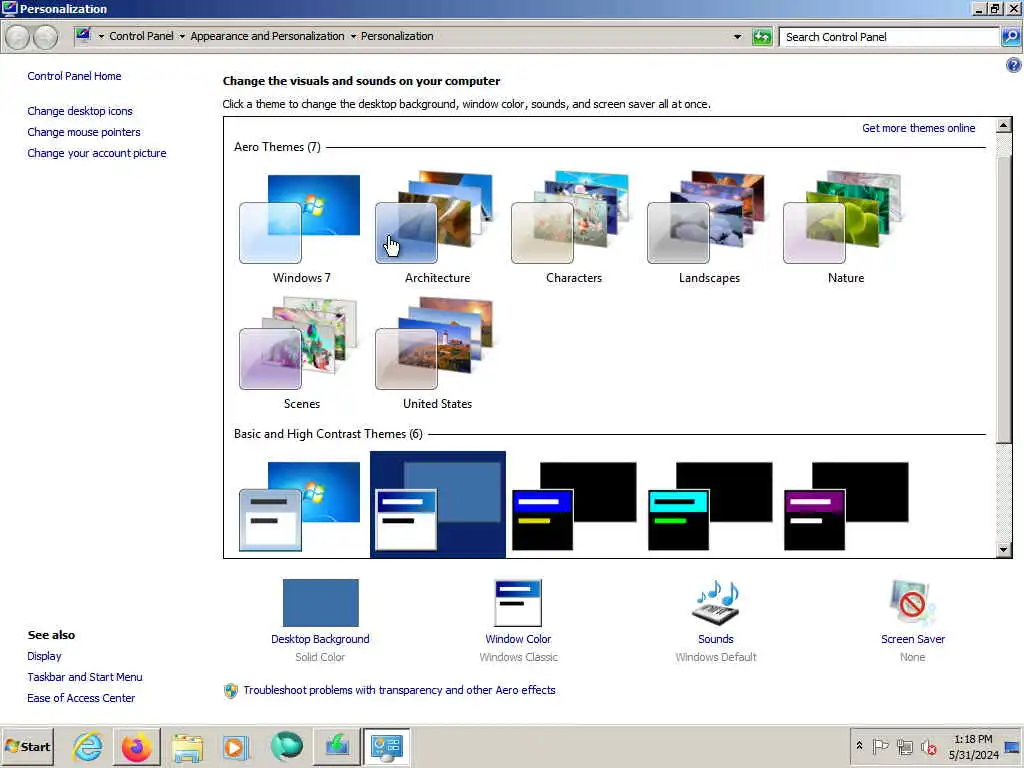This screenshot has width=1024, height=768.
Task: Click the address bar Control Panel icon
Action: click(83, 35)
